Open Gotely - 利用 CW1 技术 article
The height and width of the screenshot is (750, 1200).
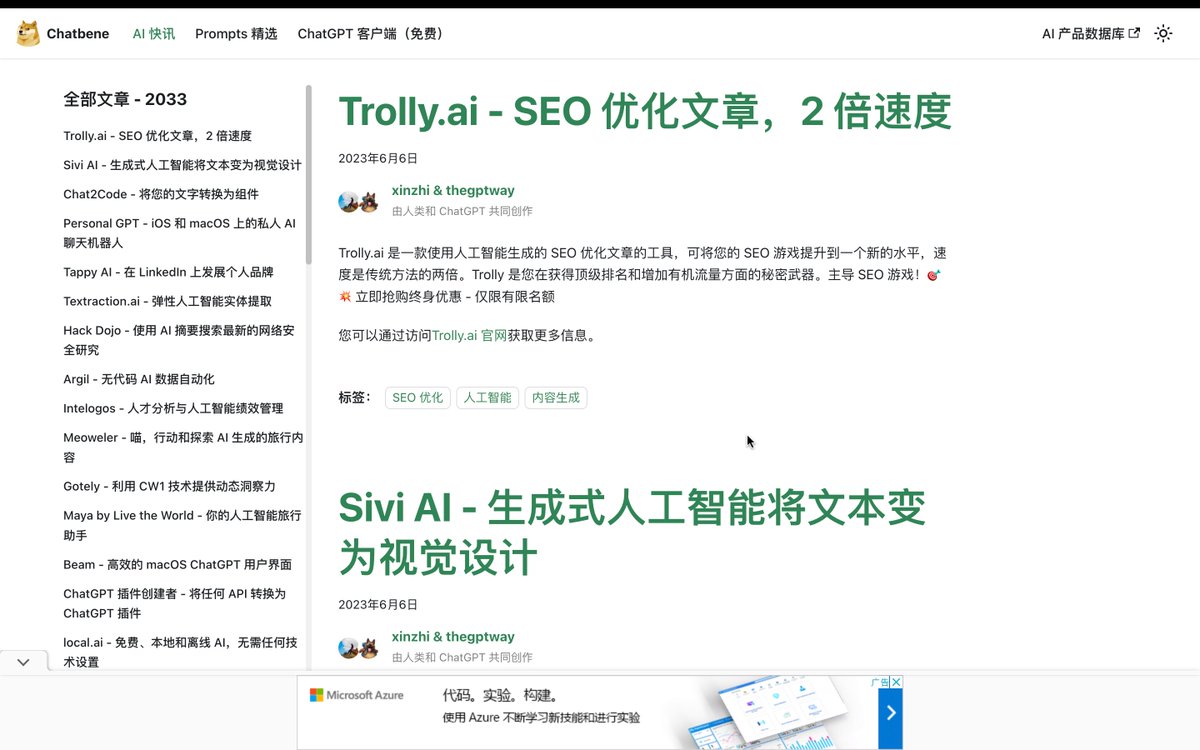point(169,486)
